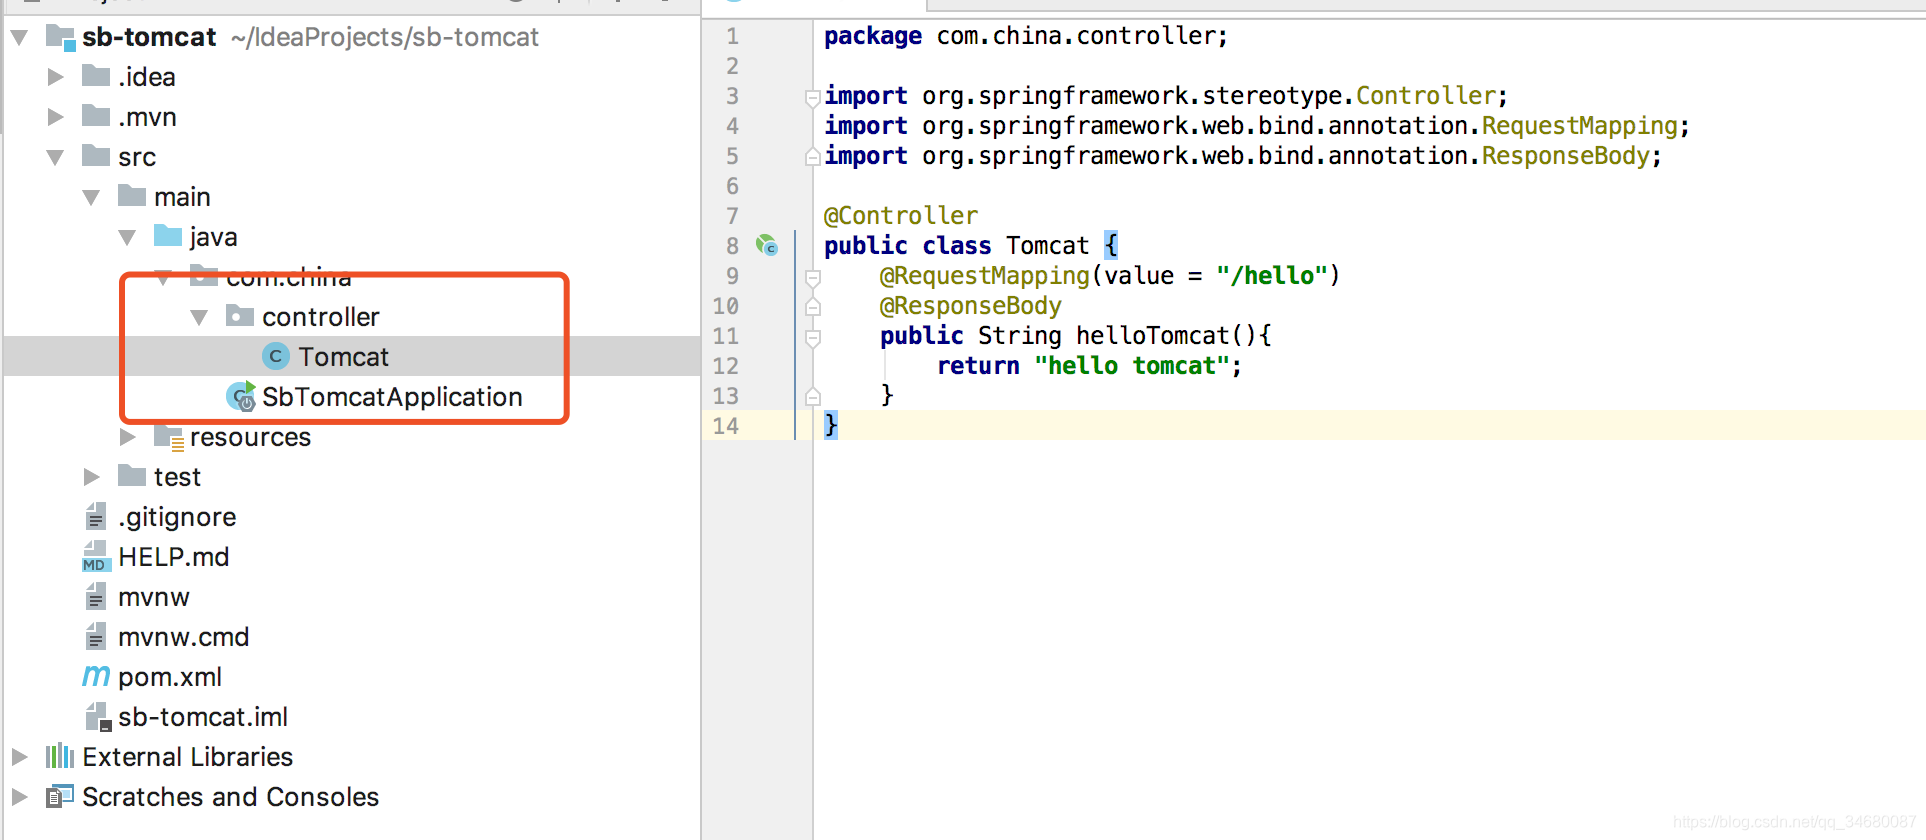Viewport: 1926px width, 840px height.
Task: Click the blue java source root icon
Action: point(168,236)
